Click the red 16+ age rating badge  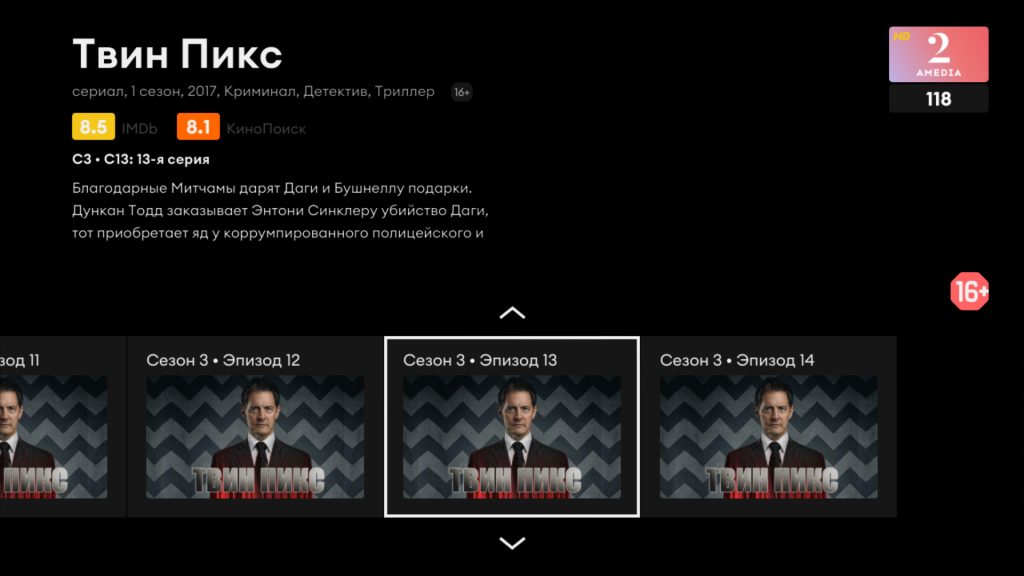coord(969,291)
